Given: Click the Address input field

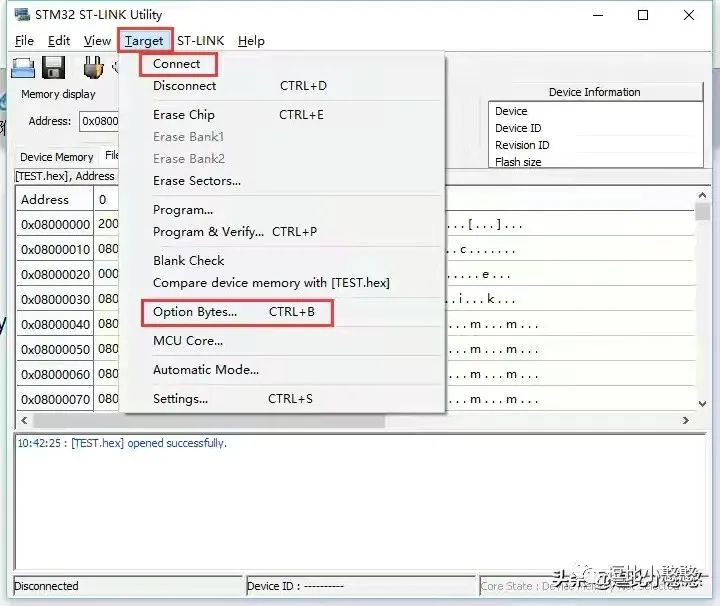Looking at the screenshot, I should [99, 121].
